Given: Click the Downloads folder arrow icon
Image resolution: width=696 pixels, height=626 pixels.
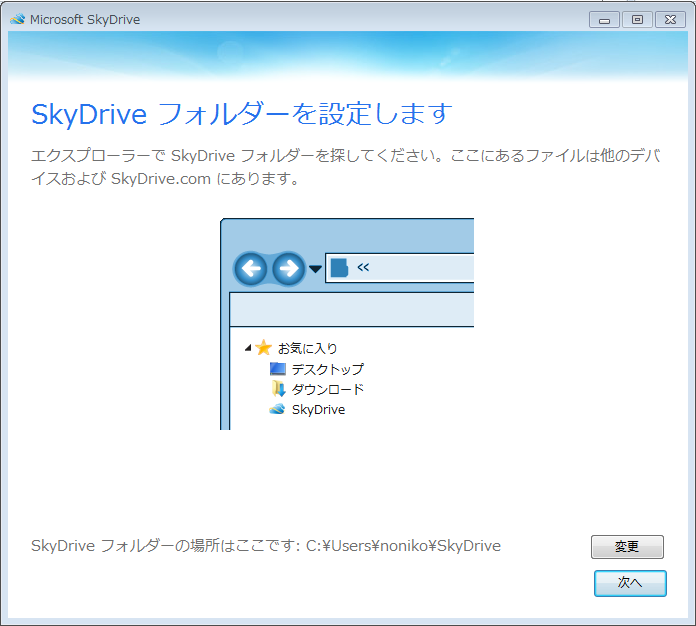Looking at the screenshot, I should tap(278, 388).
